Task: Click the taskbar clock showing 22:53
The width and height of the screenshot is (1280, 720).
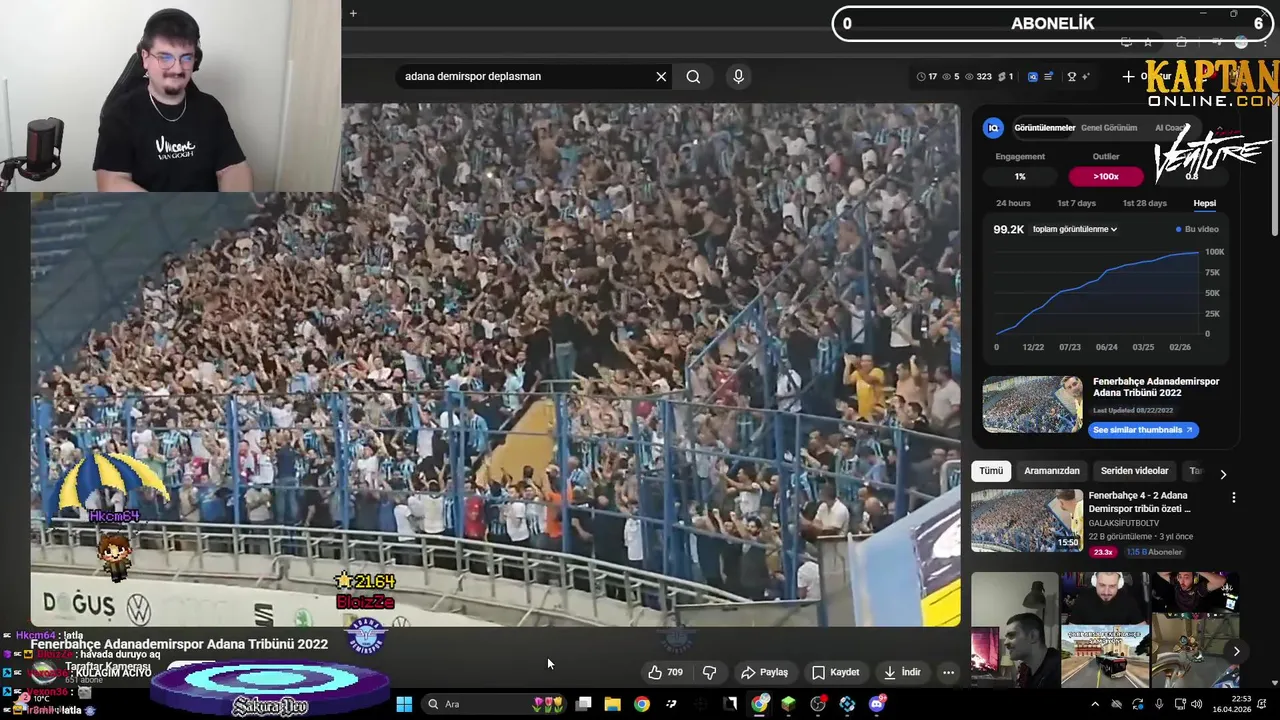Action: point(1234,704)
